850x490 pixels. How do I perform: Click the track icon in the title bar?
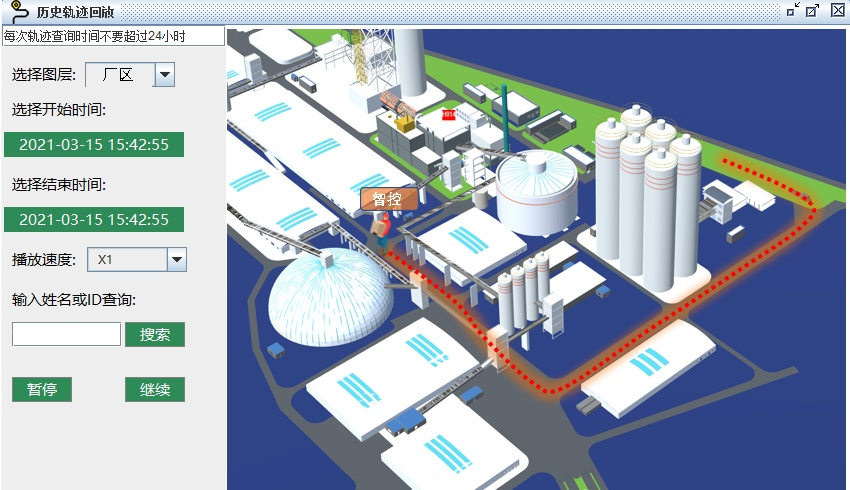pos(19,11)
